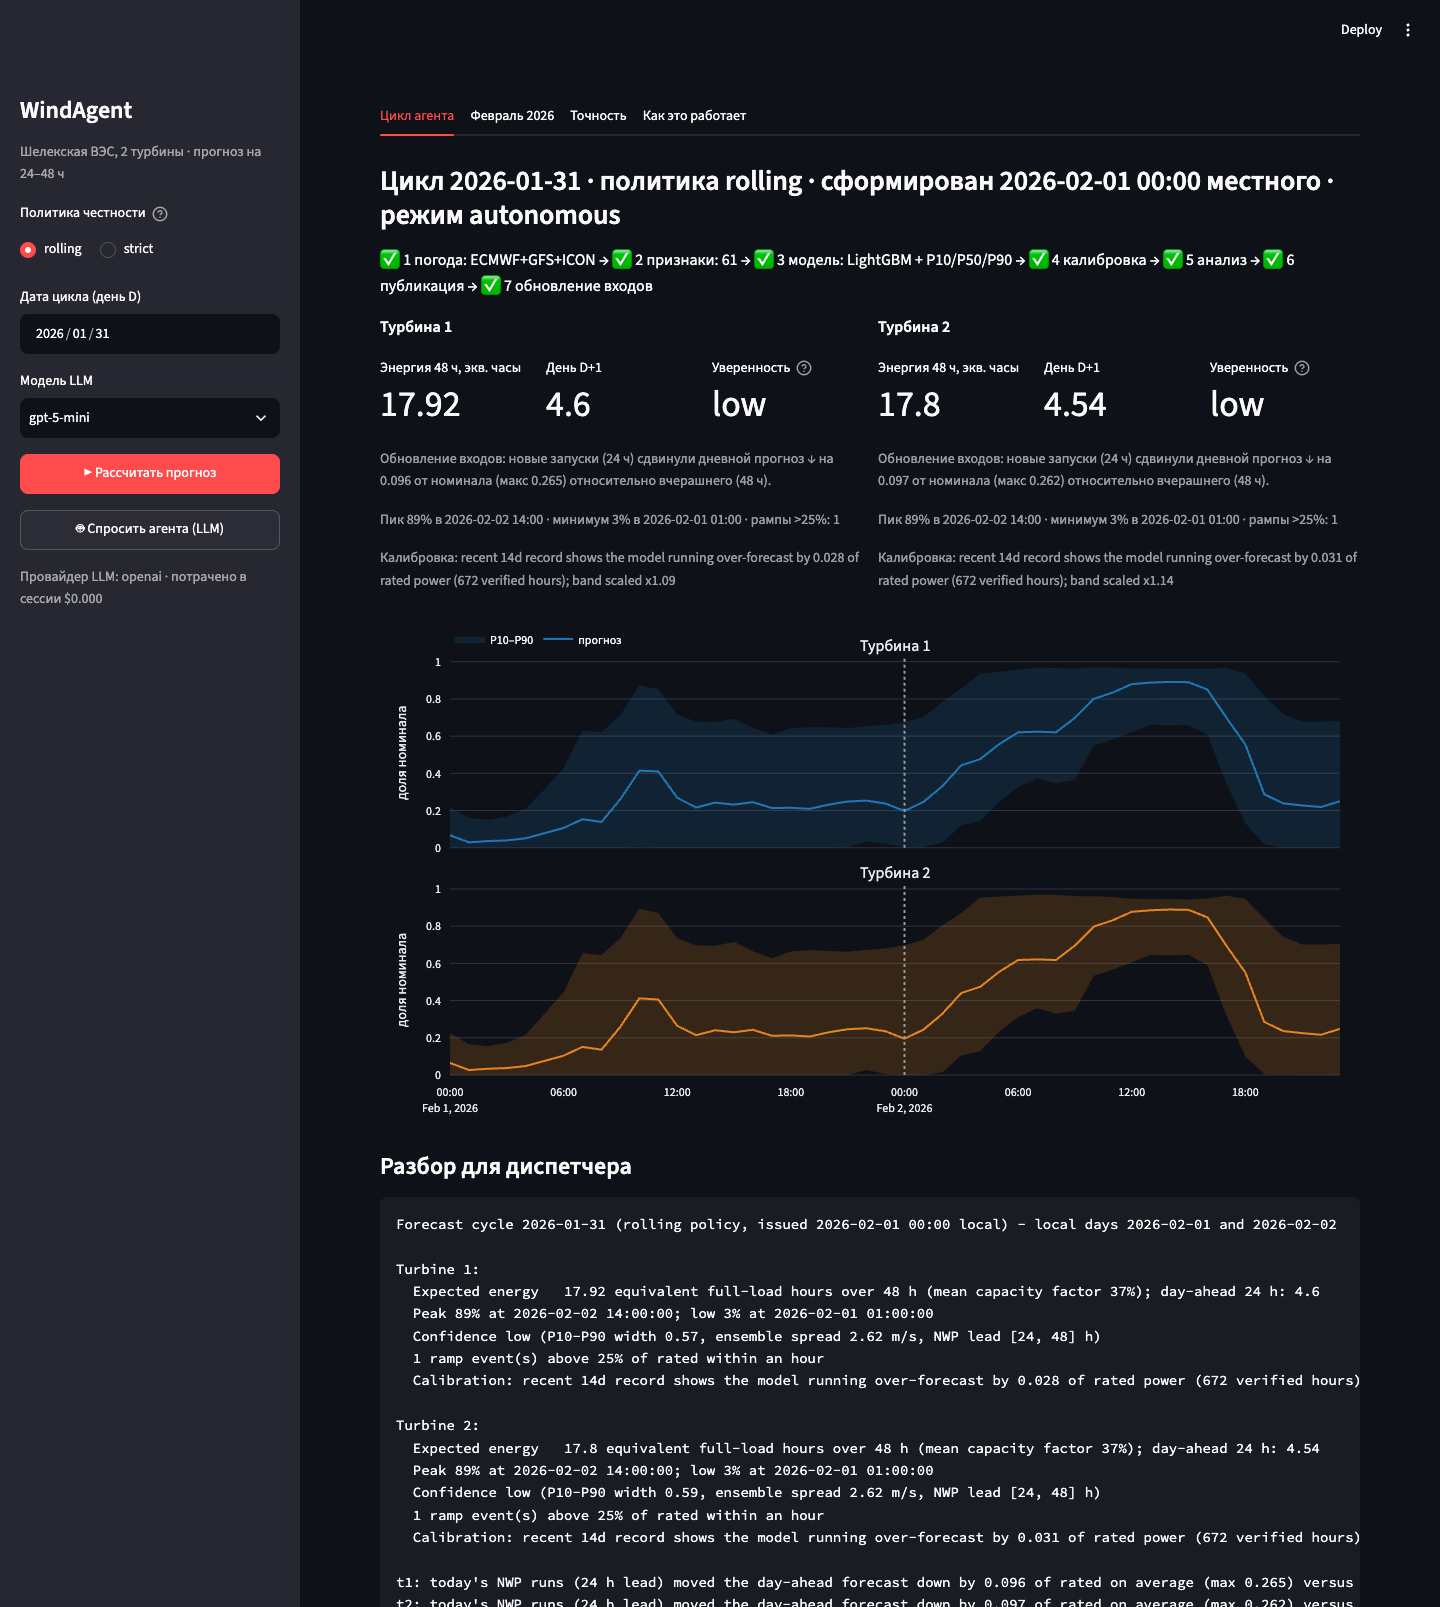
Task: Click the checkmark before 2 признаки: 61
Action: 622,260
